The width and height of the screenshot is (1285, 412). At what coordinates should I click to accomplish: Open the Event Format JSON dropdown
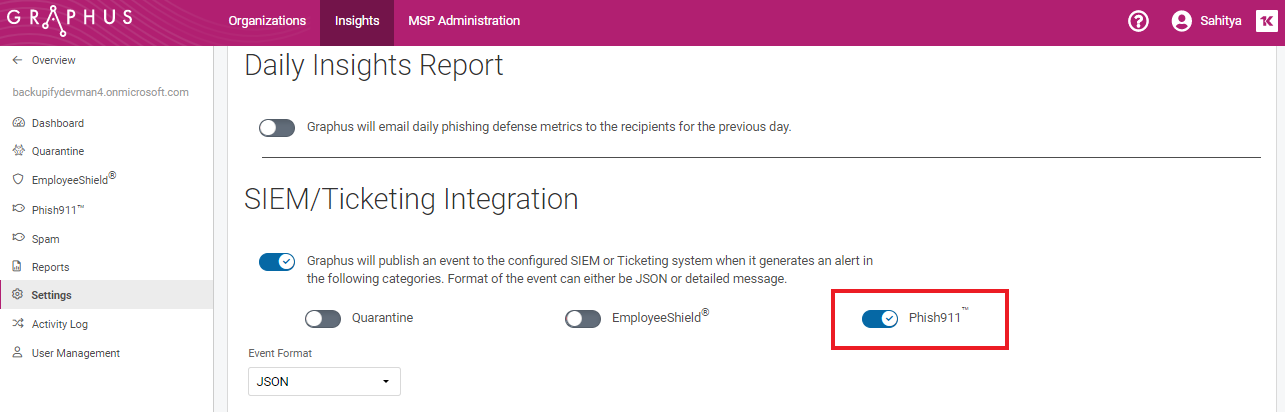point(324,382)
